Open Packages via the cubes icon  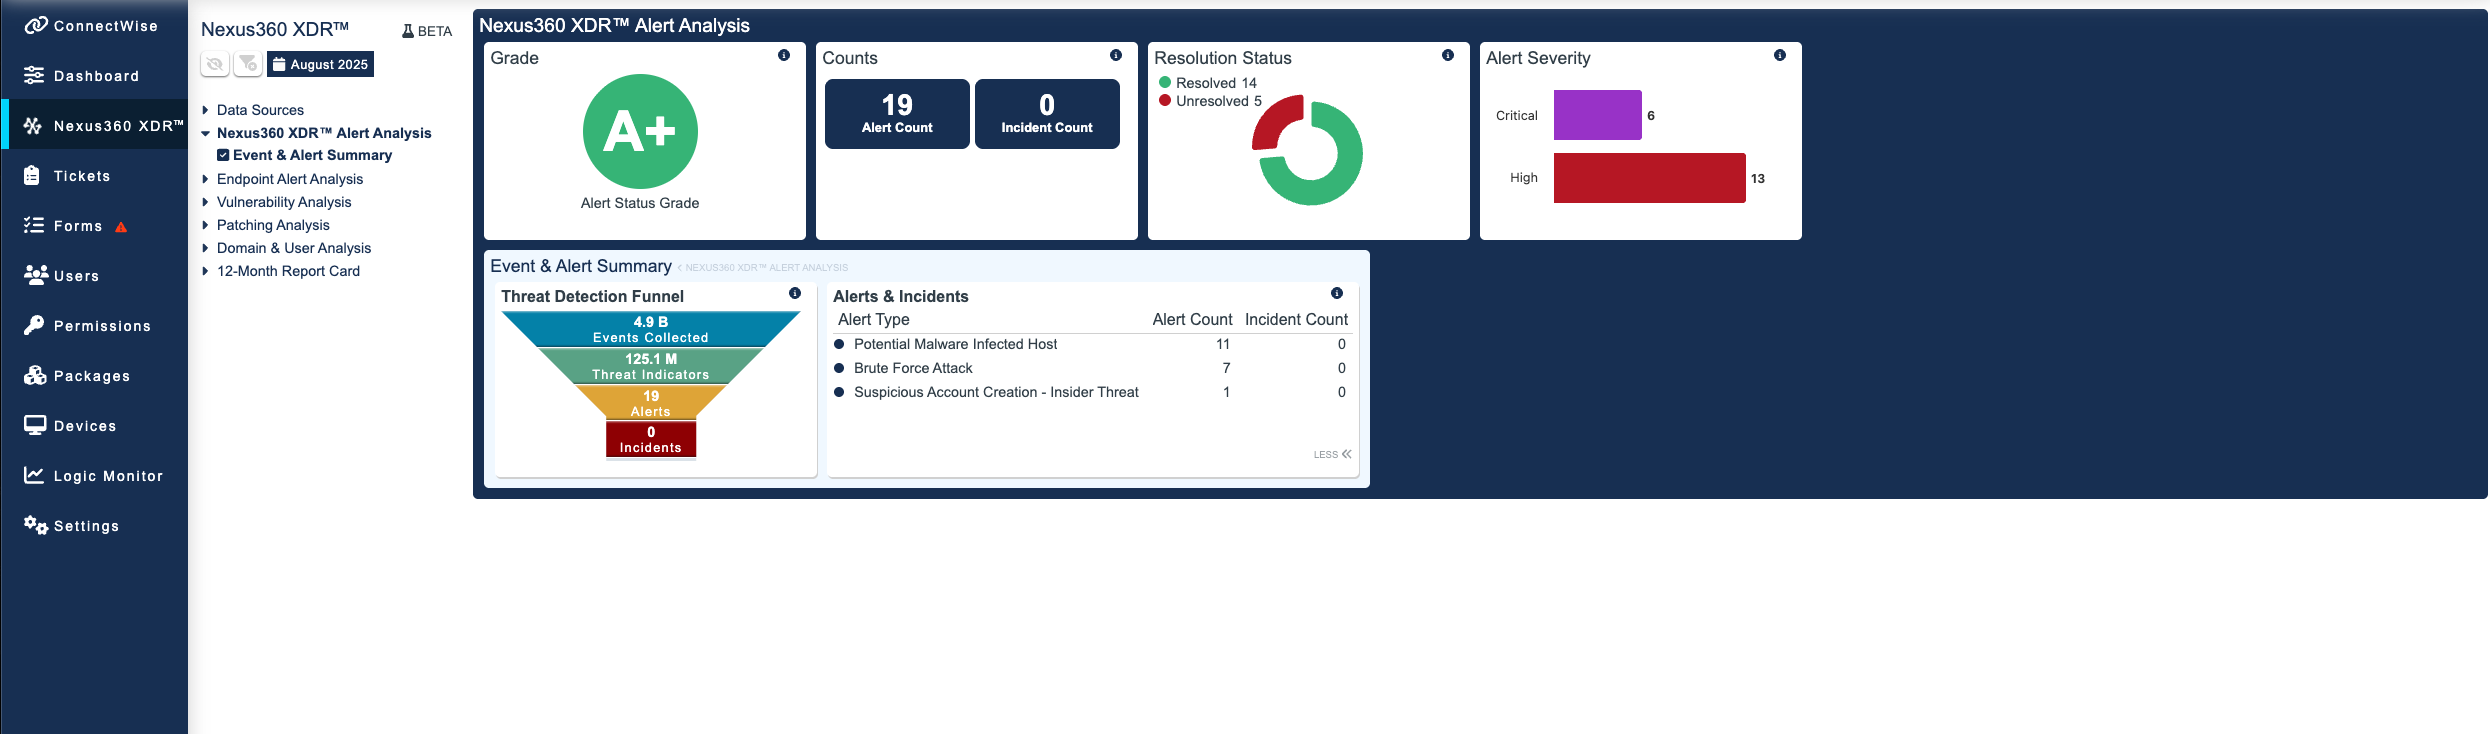pos(36,375)
